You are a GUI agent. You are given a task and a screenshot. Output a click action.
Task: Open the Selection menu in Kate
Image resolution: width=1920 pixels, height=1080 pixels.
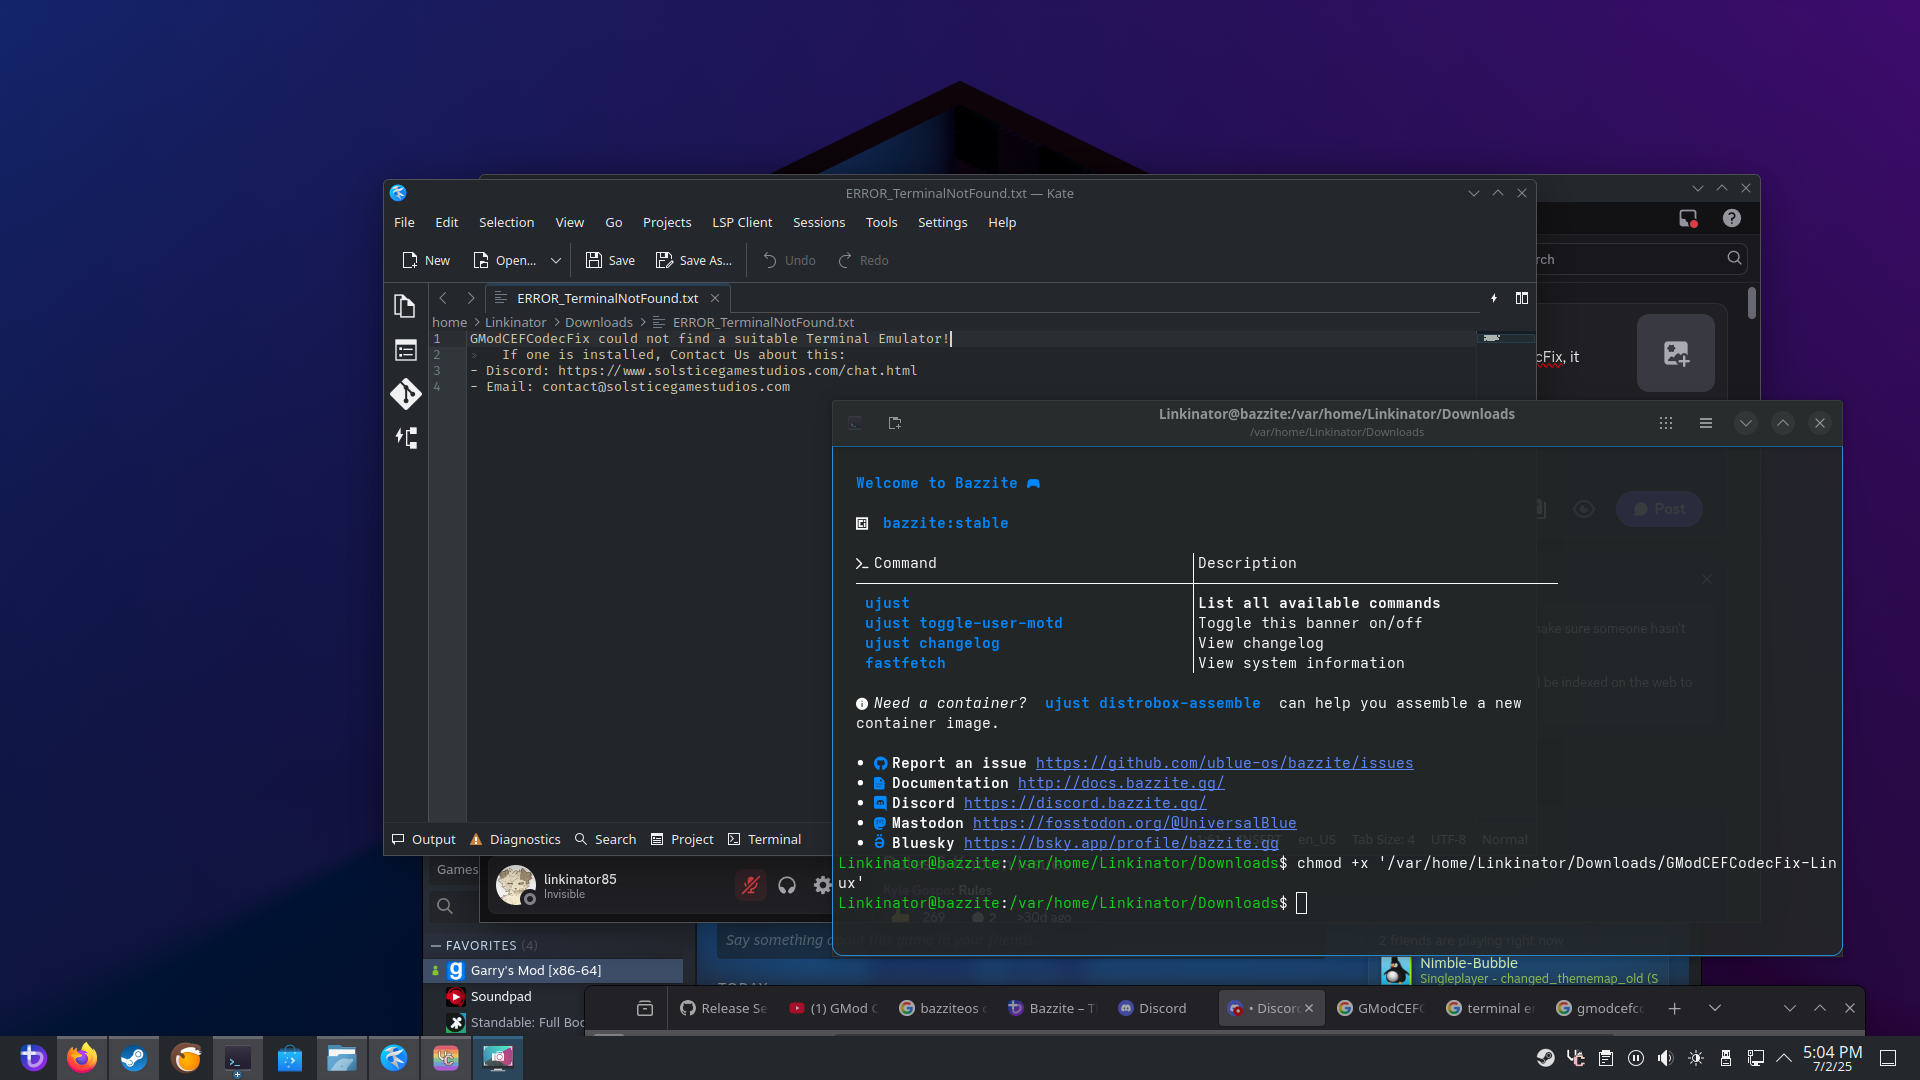506,222
